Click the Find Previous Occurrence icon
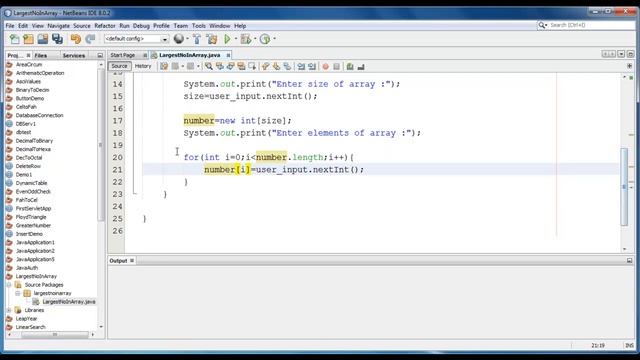Viewport: 640px width, 360px height. coord(220,66)
